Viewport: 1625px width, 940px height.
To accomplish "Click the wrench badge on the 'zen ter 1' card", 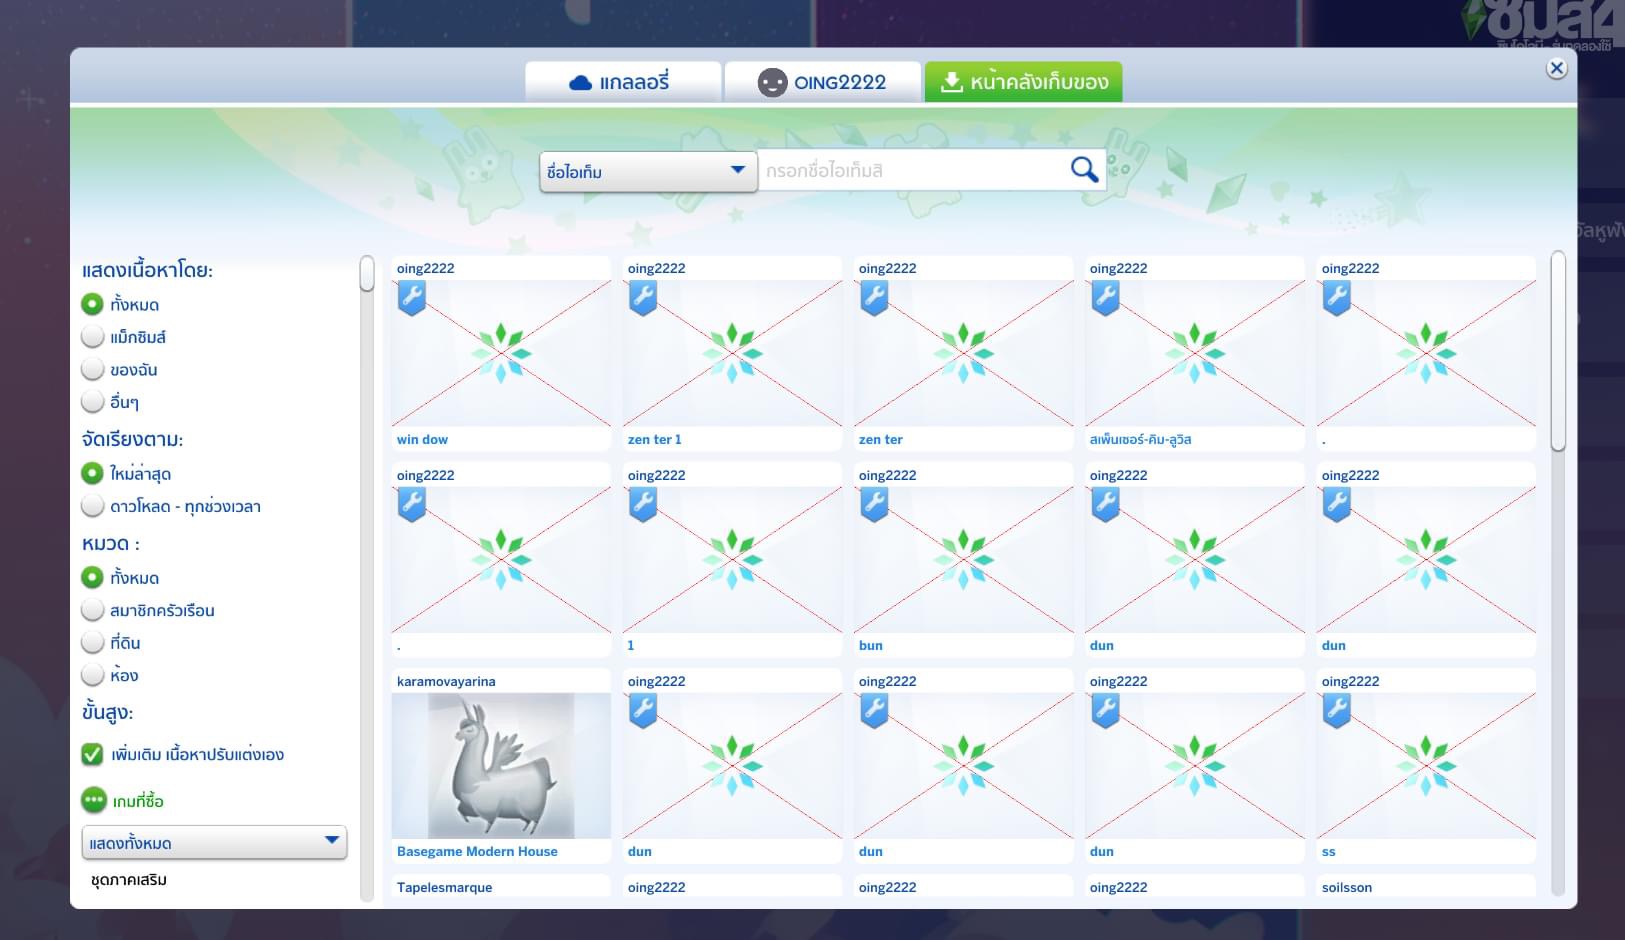I will click(643, 298).
